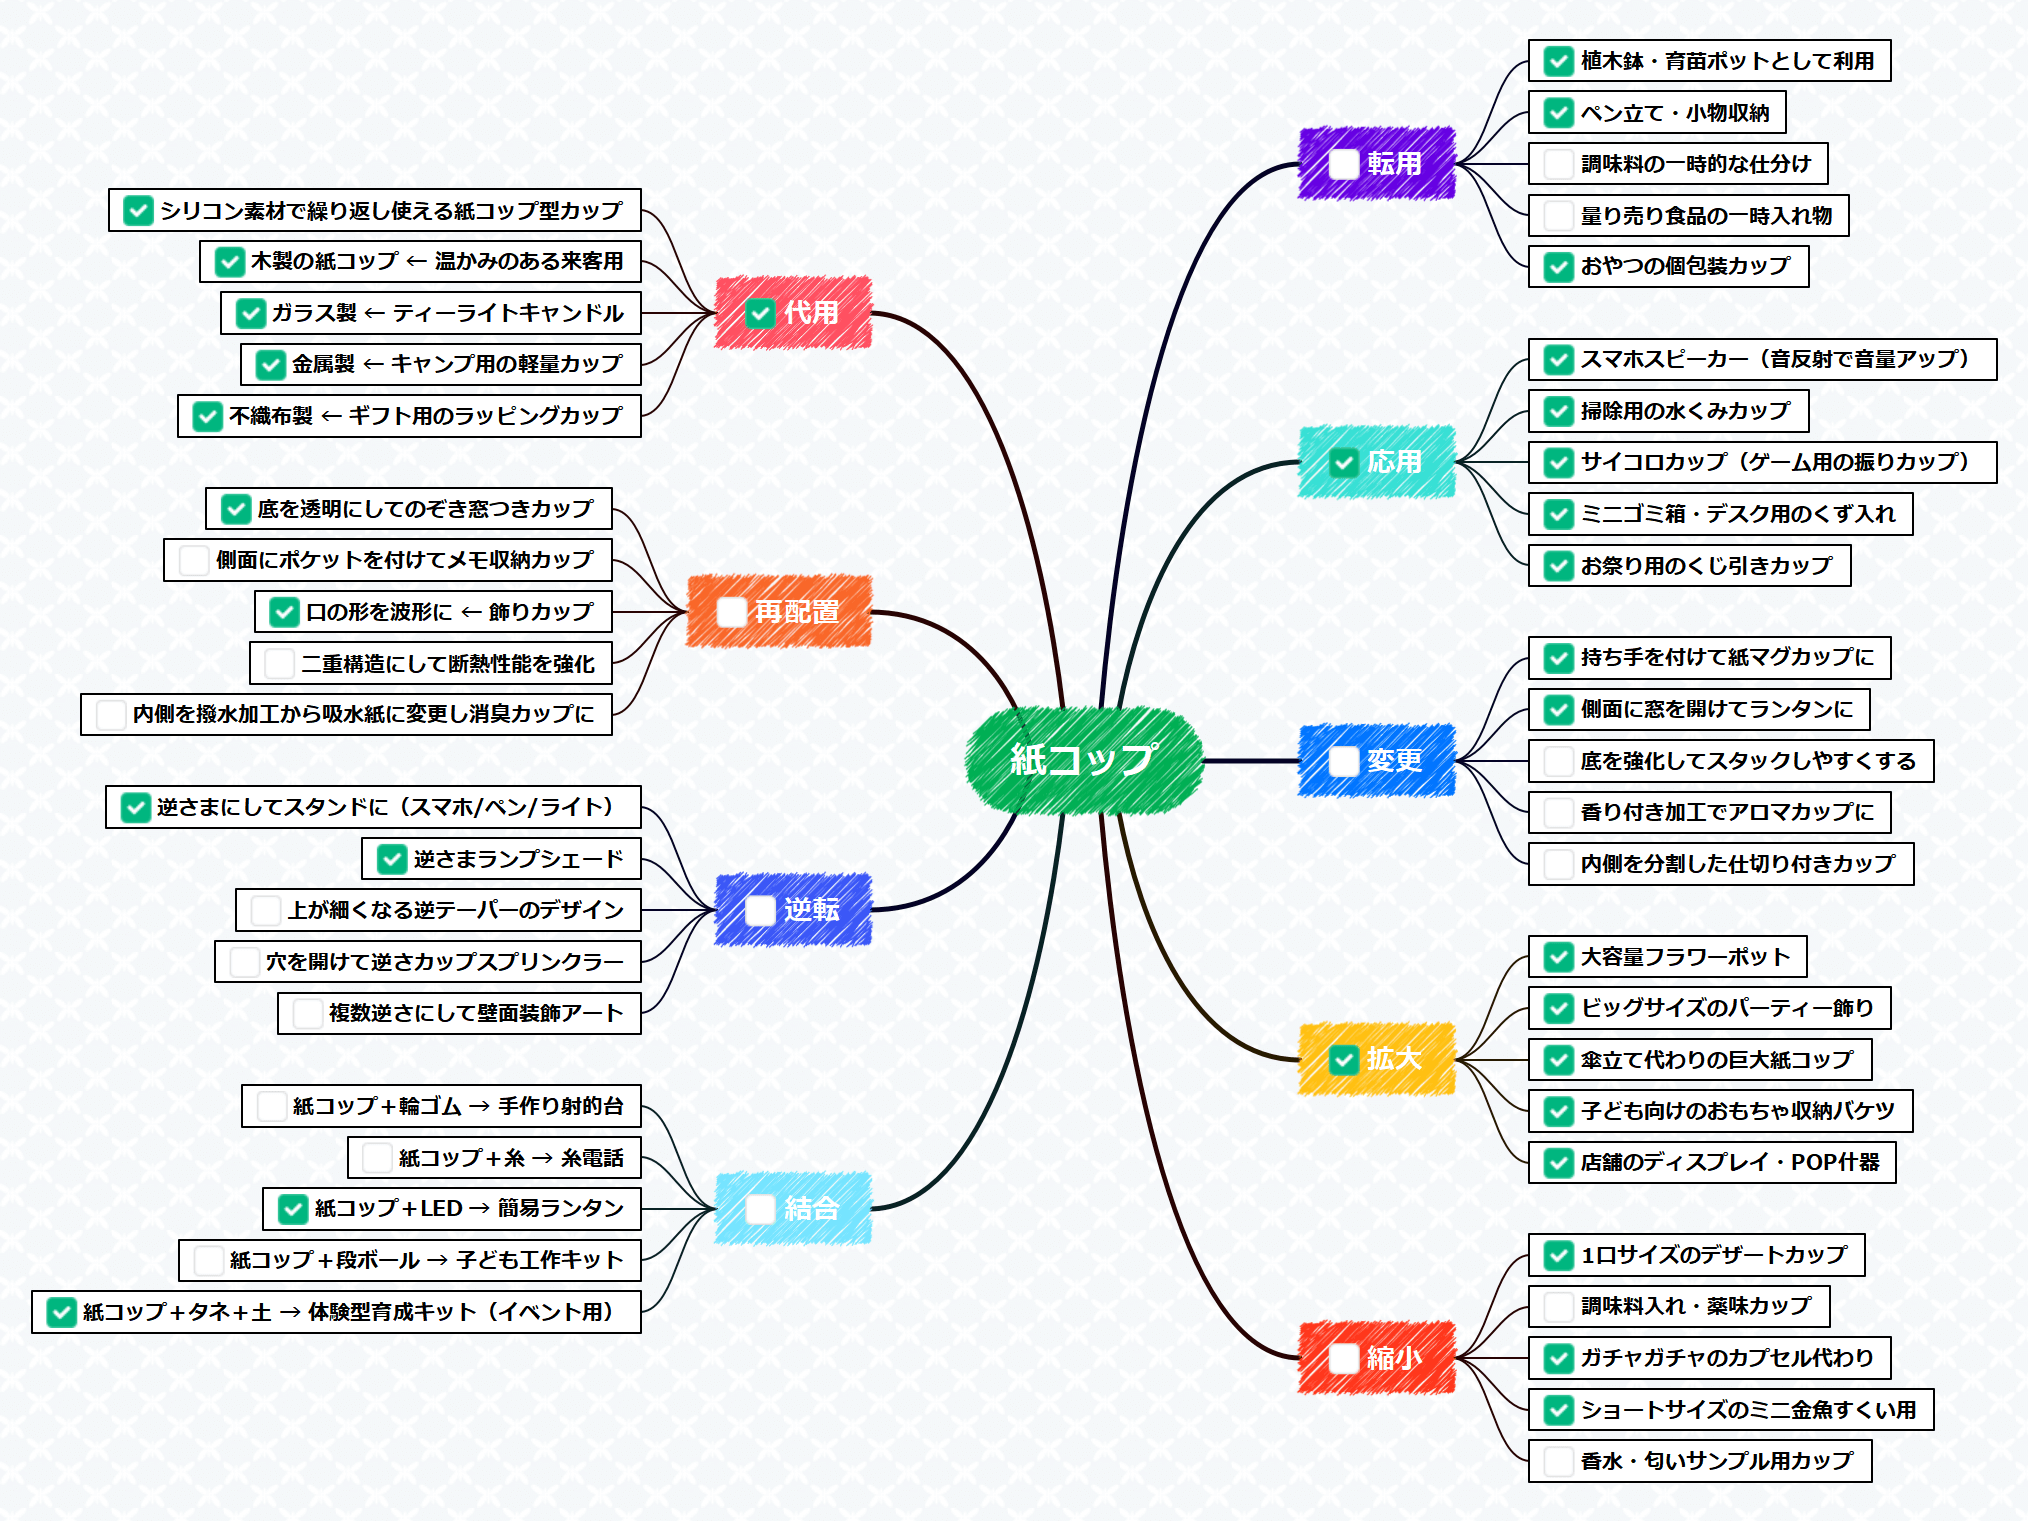The width and height of the screenshot is (2028, 1521).
Task: Select the blue 変更 branch node
Action: click(1395, 761)
